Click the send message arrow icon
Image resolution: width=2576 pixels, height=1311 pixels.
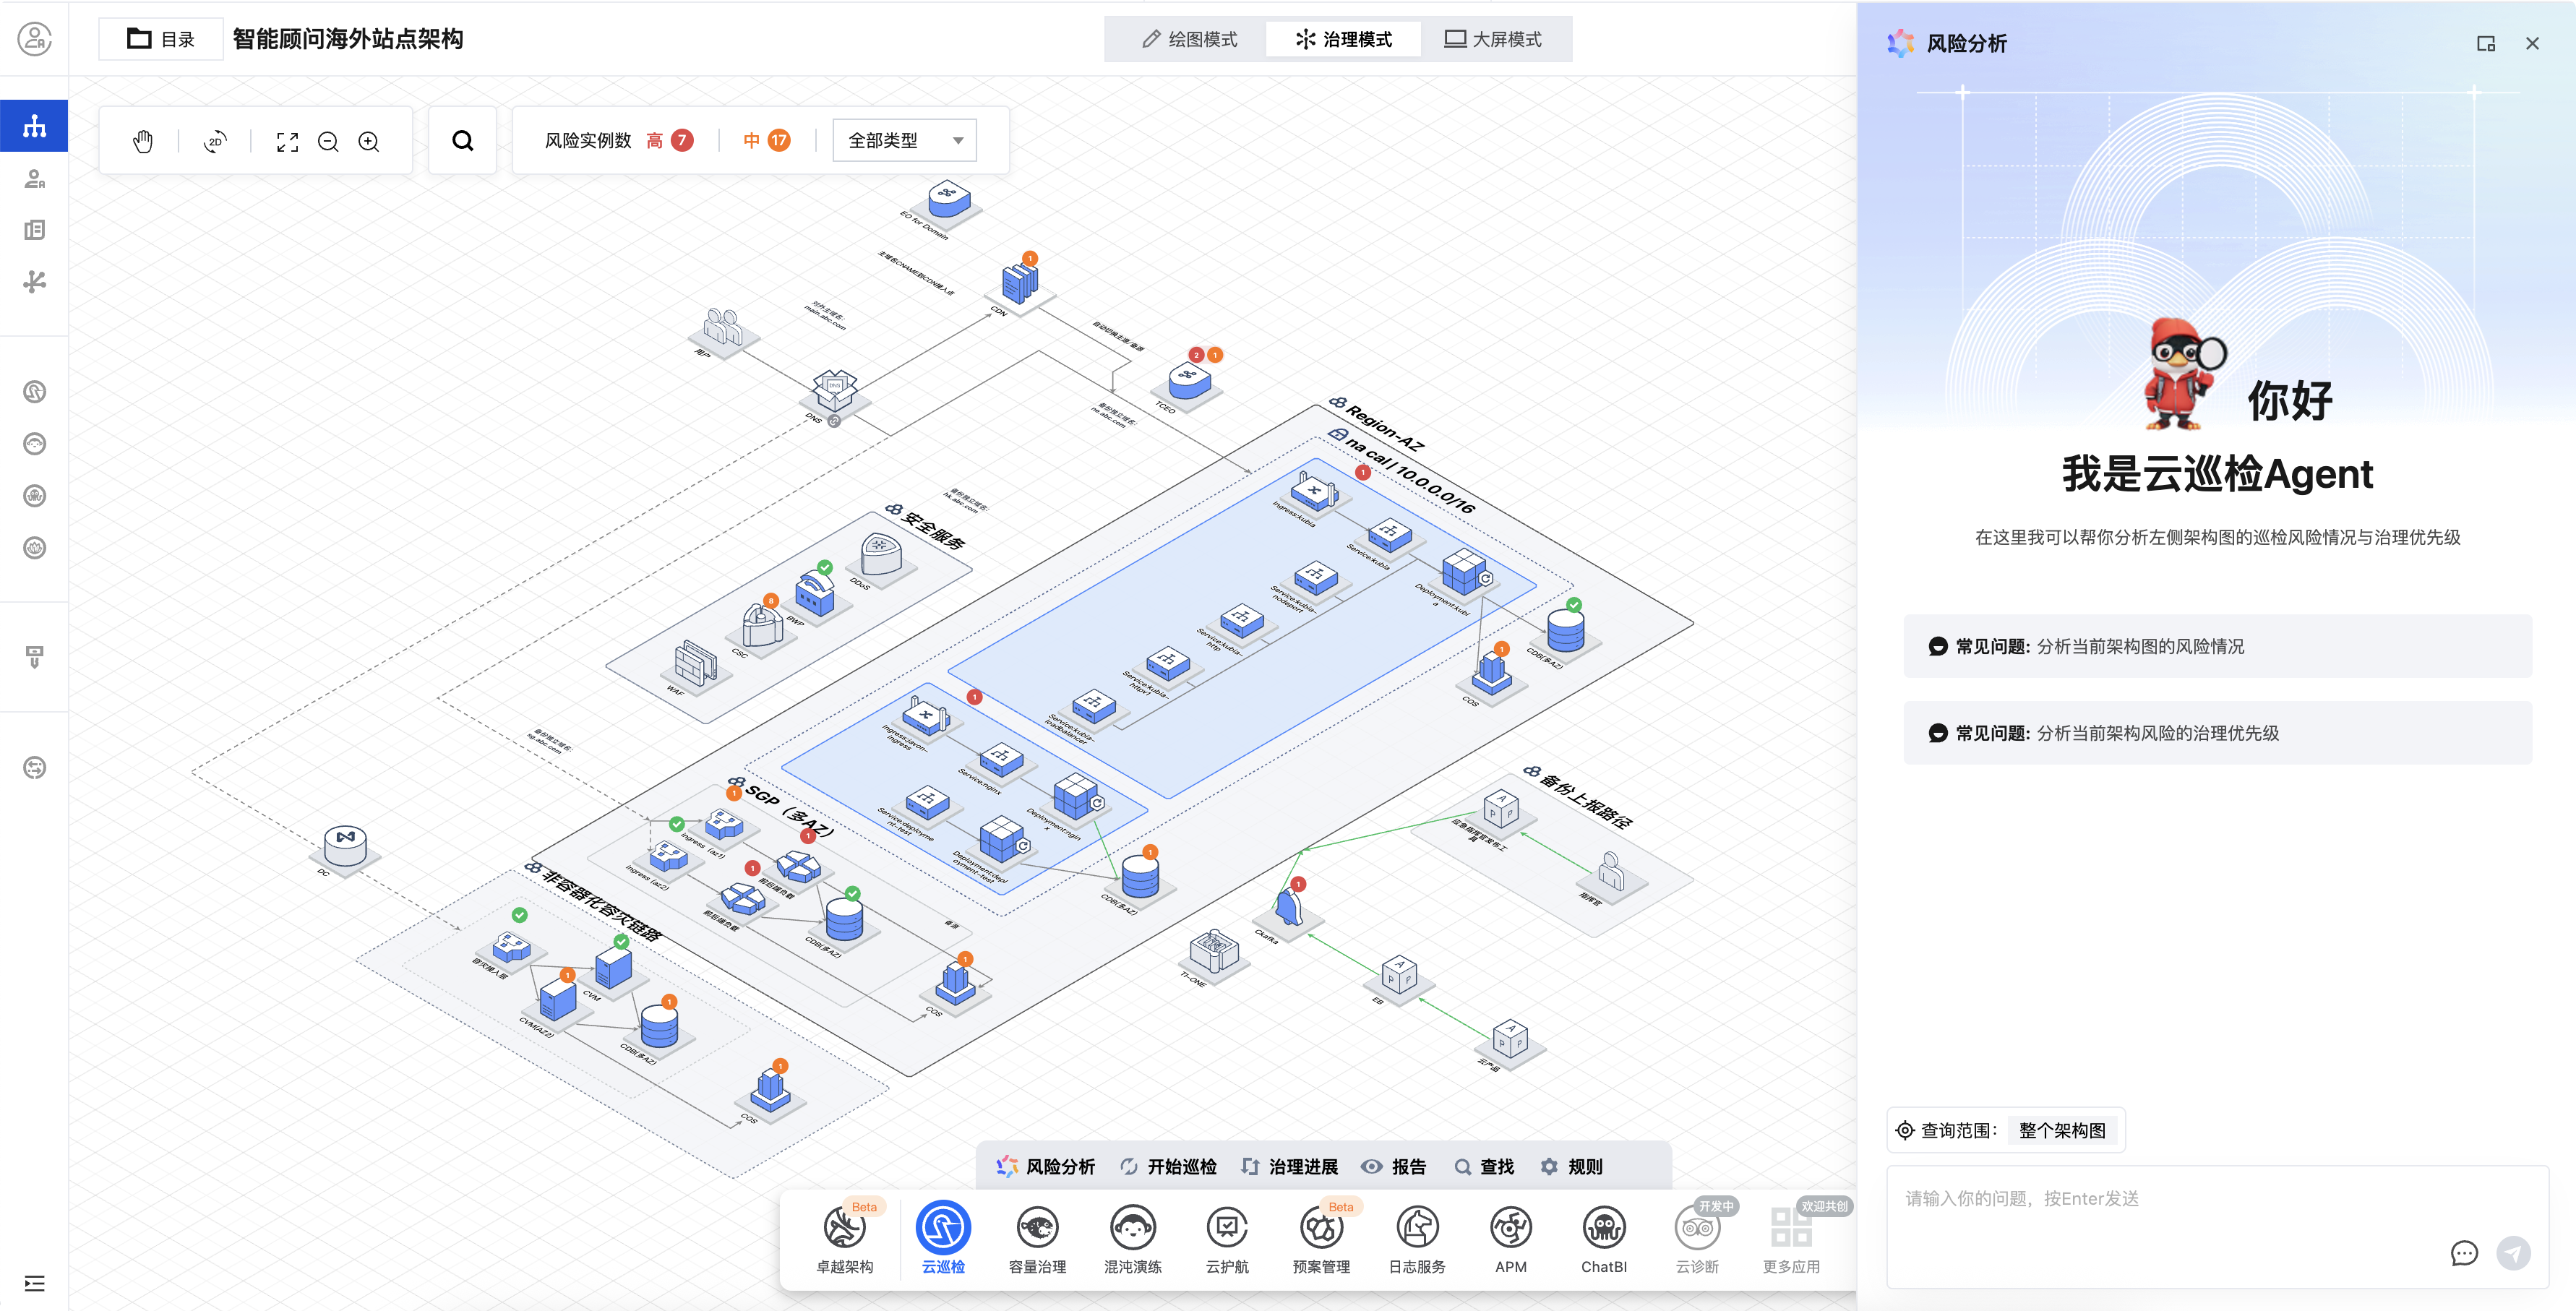click(x=2513, y=1252)
